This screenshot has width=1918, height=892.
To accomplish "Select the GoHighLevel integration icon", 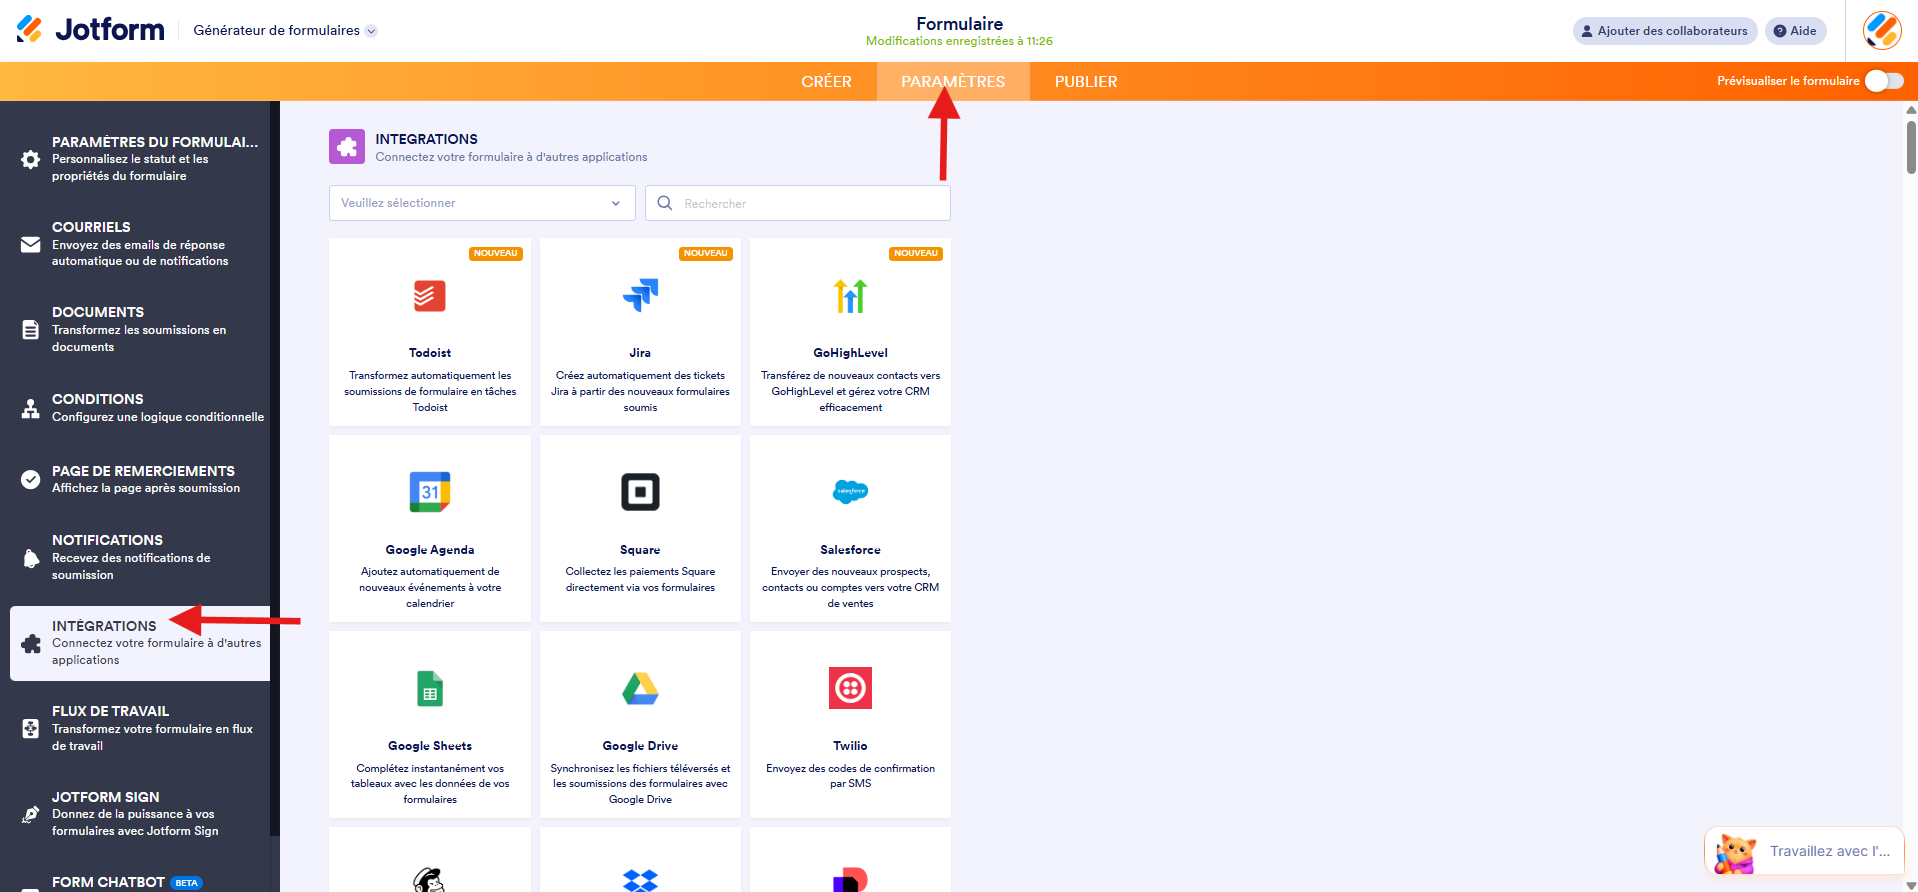I will tap(850, 296).
